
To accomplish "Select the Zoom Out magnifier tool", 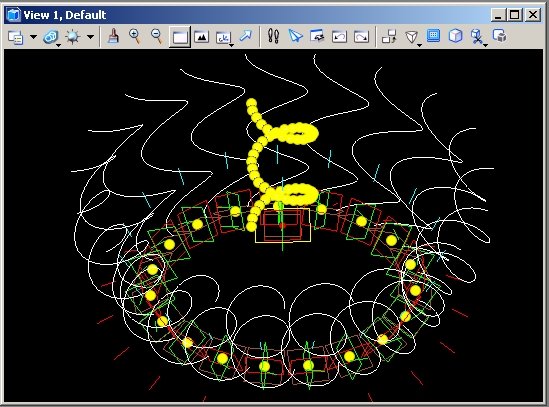I will 157,36.
